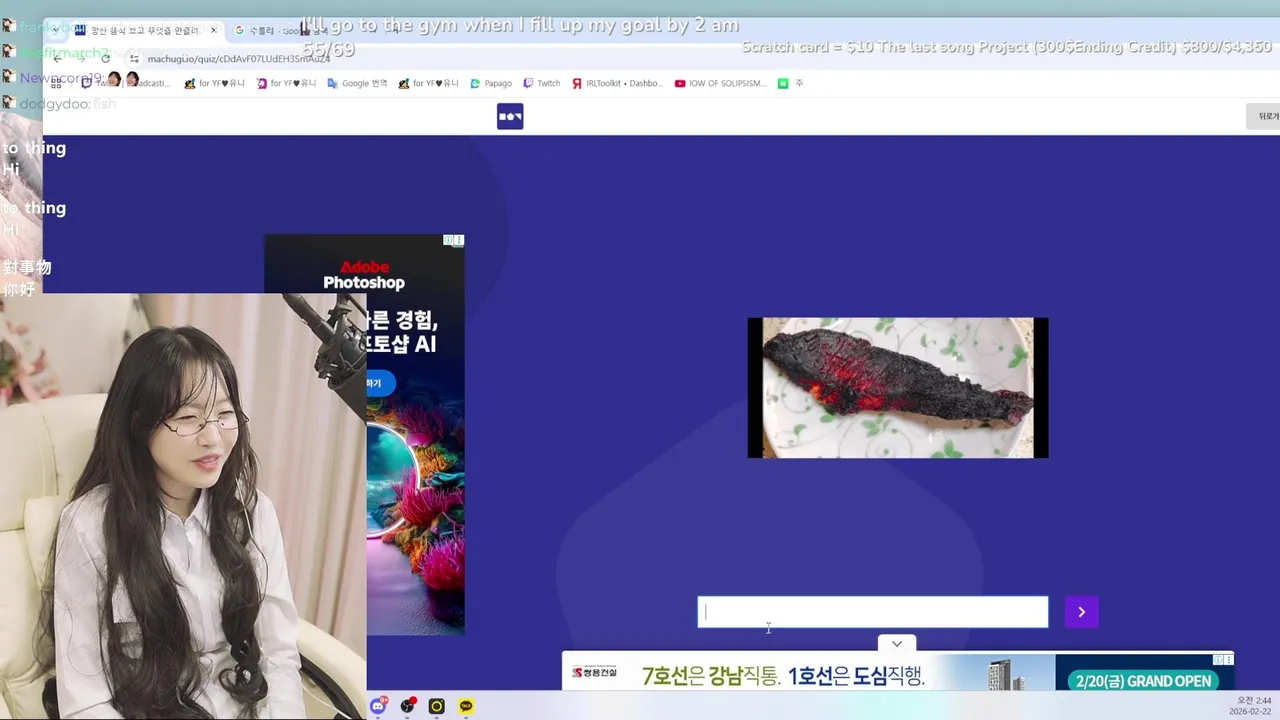
Task: Open the bookmark after Google 번역
Action: (x=427, y=83)
